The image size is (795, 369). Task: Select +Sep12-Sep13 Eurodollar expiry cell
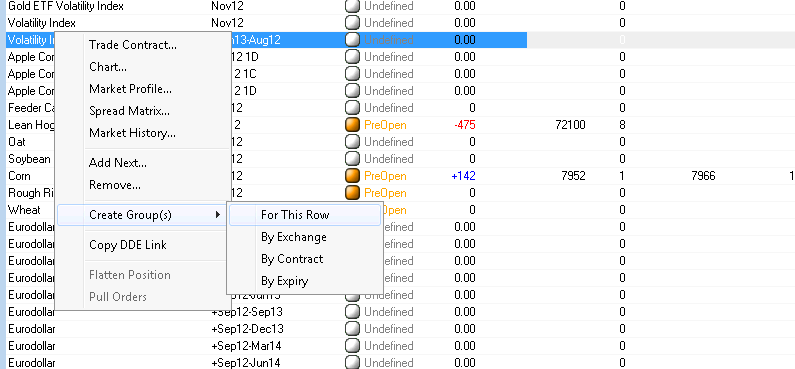[x=247, y=312]
